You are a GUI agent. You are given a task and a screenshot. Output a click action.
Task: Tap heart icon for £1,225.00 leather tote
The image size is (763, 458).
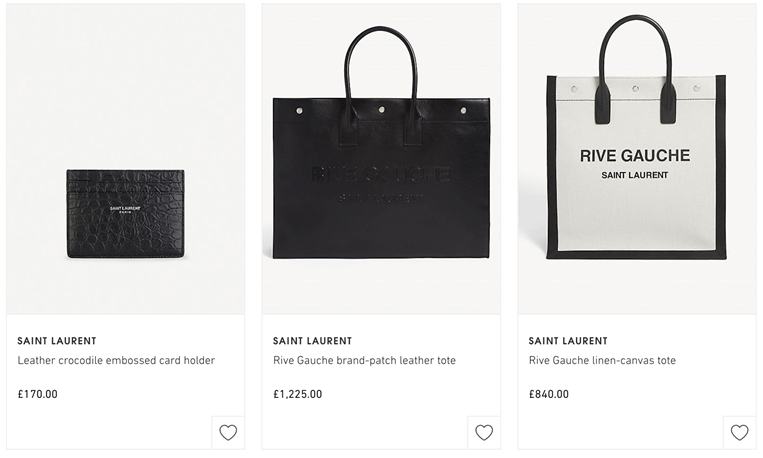pos(484,433)
